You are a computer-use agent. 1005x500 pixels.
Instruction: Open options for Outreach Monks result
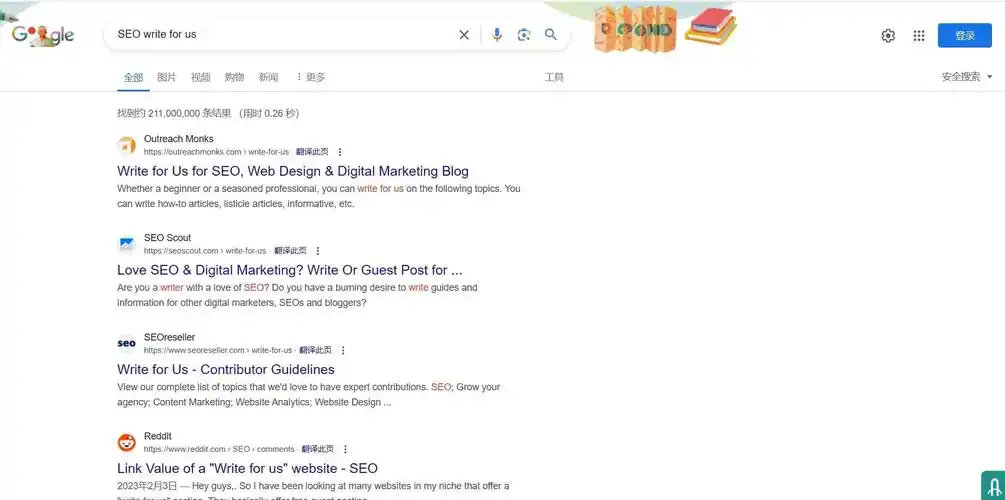340,152
